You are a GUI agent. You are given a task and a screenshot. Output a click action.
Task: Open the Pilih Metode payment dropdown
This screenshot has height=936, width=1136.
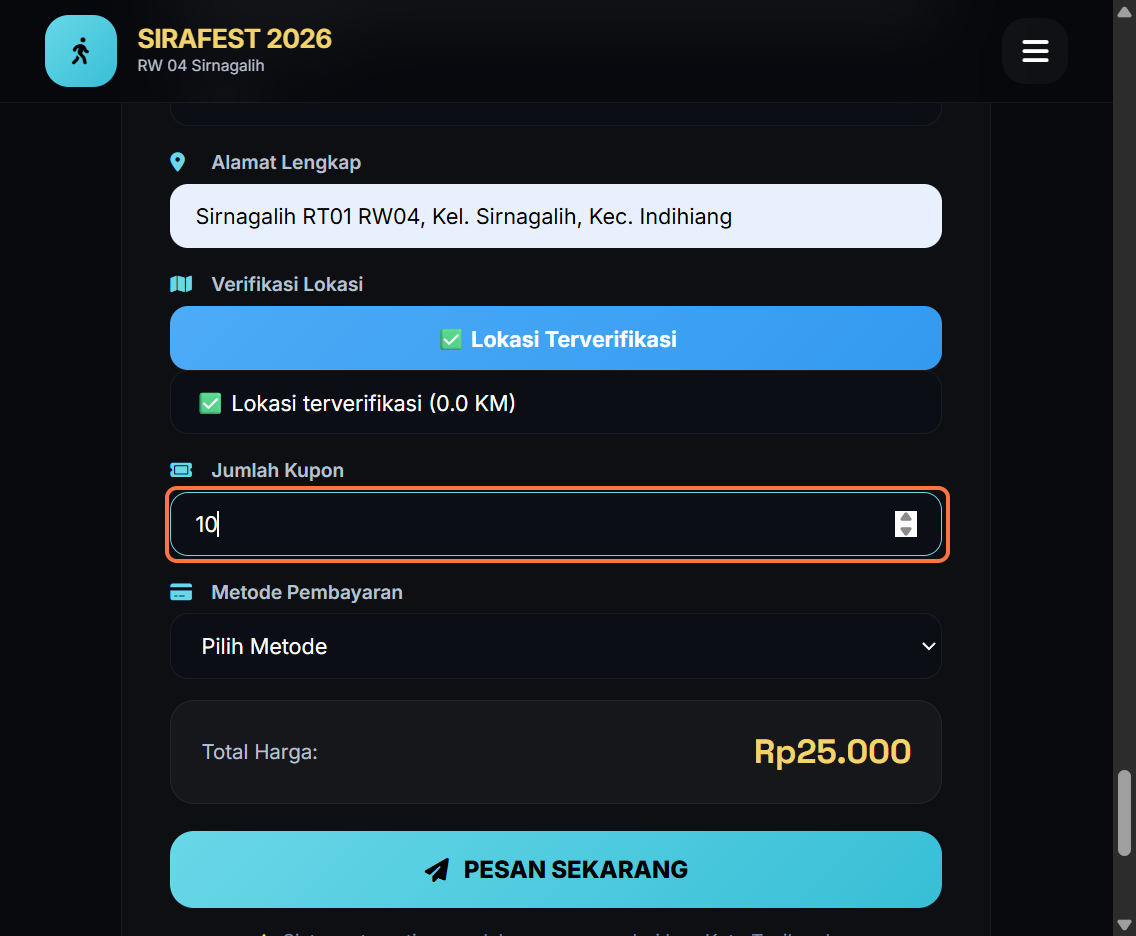pyautogui.click(x=556, y=646)
